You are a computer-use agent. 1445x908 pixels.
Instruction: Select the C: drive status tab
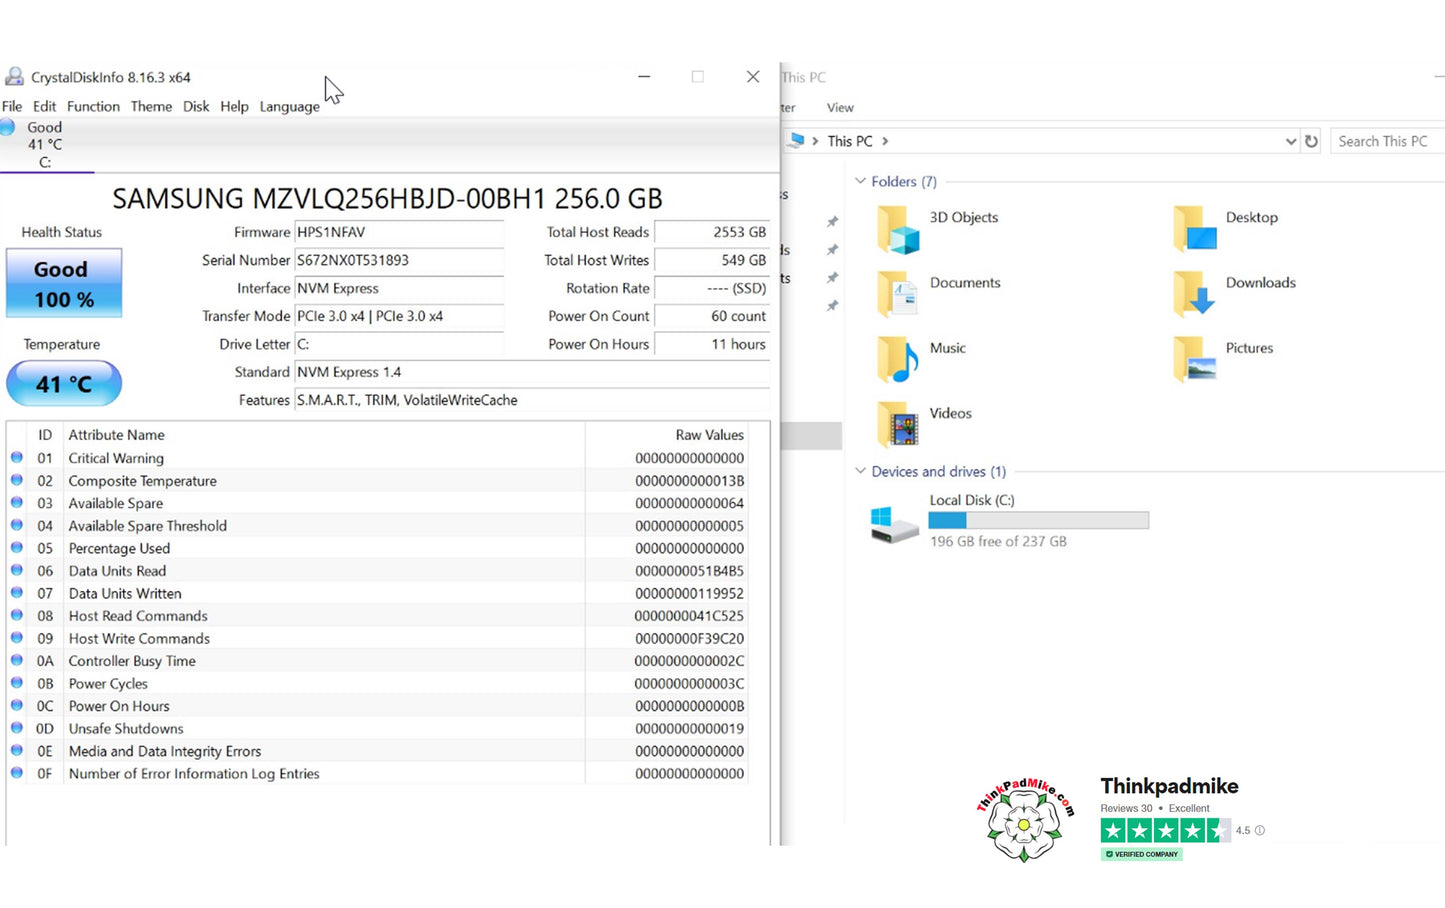click(46, 145)
